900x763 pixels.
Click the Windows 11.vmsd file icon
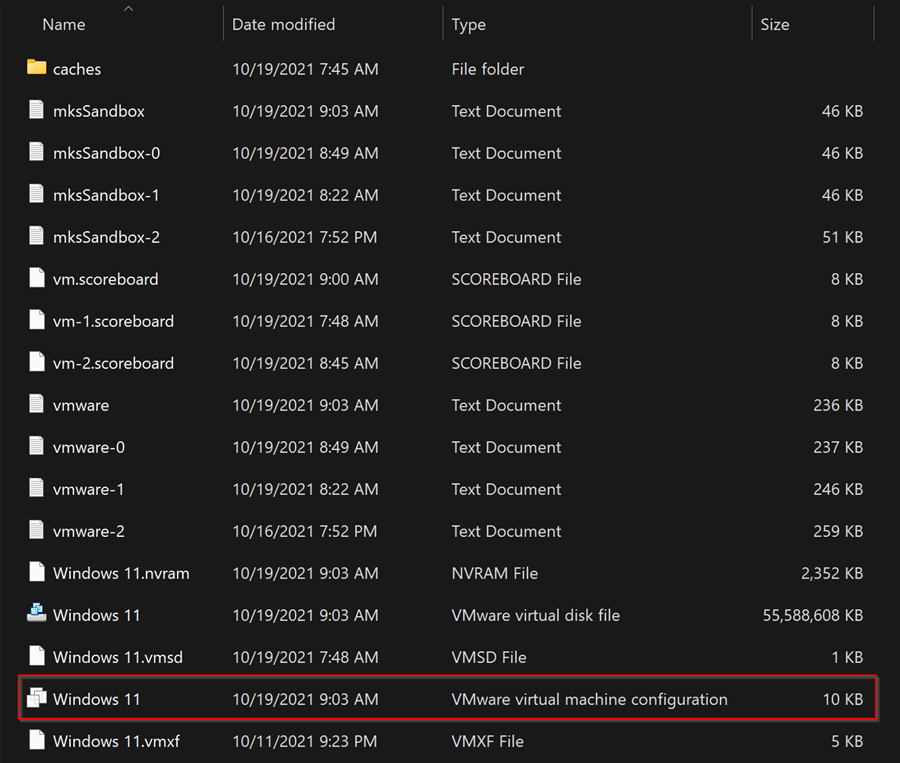(x=37, y=656)
